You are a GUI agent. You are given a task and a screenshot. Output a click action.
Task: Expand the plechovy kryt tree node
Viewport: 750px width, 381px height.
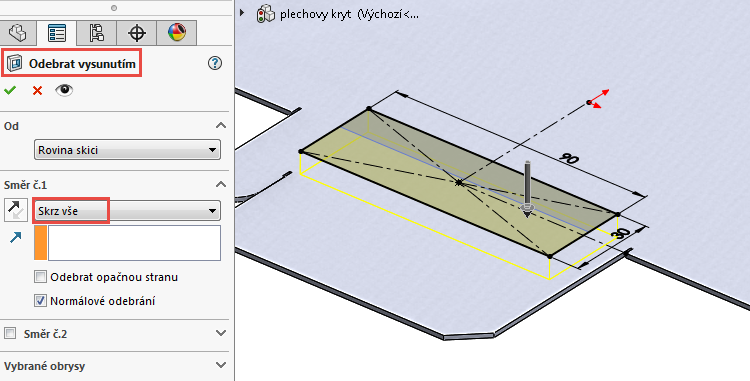tap(242, 13)
